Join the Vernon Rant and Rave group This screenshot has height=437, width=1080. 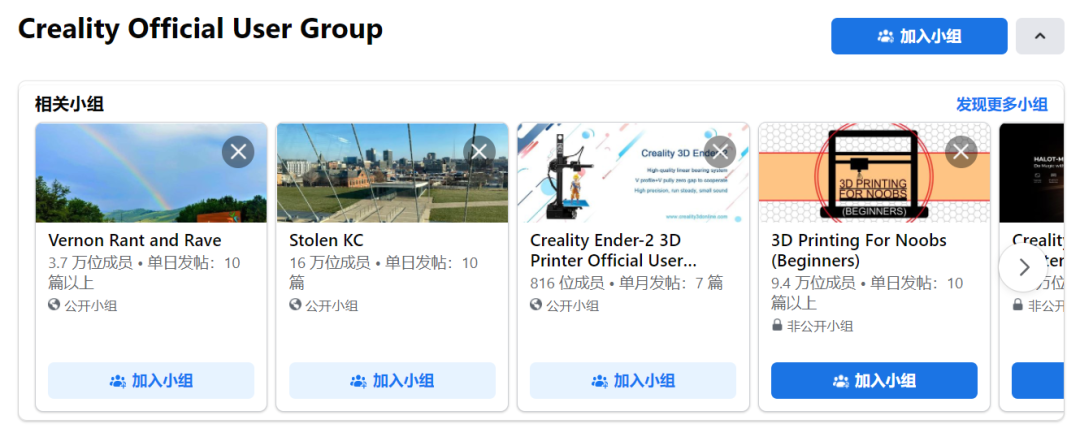tap(151, 381)
